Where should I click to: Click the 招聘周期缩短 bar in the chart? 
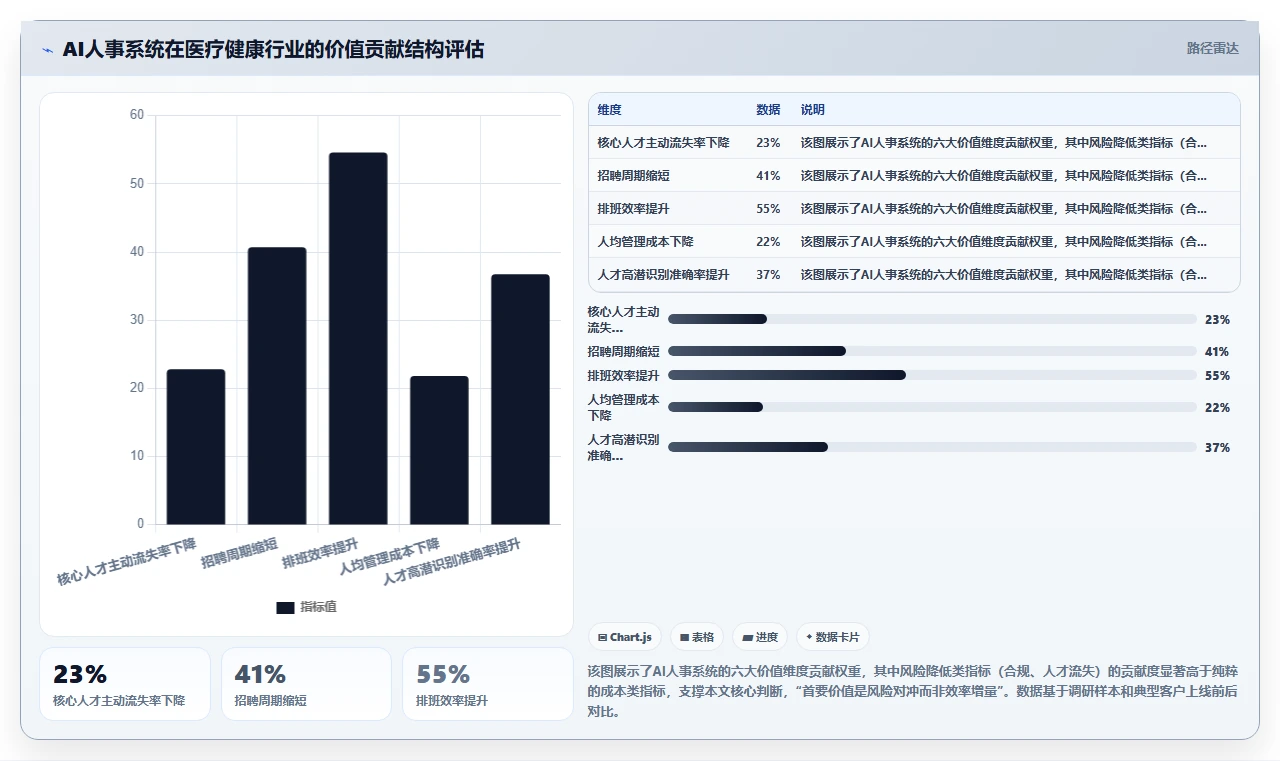(277, 386)
